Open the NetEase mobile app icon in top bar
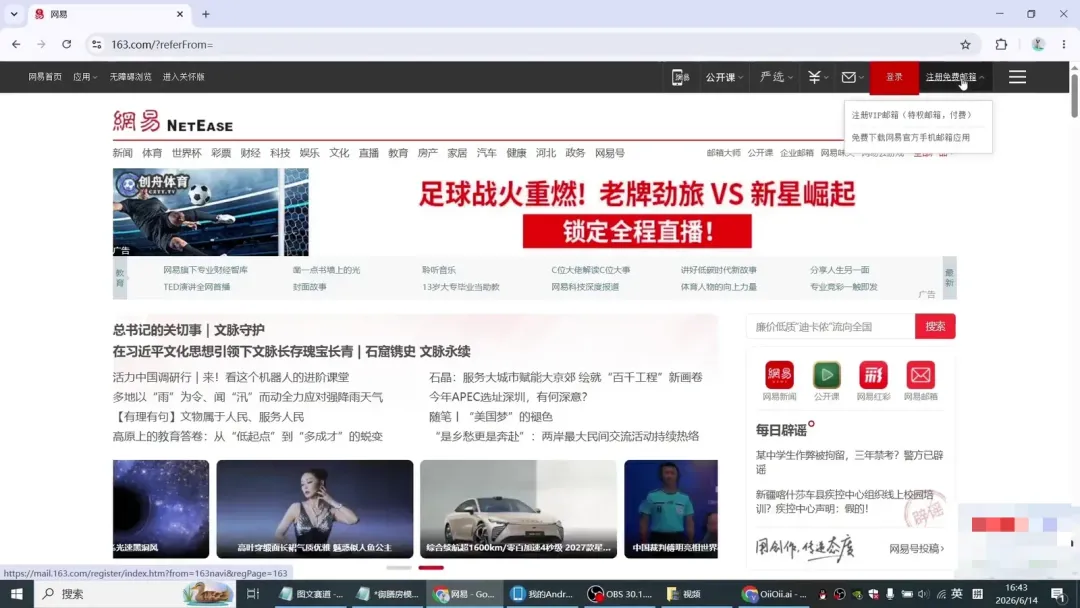1080x608 pixels. tap(681, 77)
